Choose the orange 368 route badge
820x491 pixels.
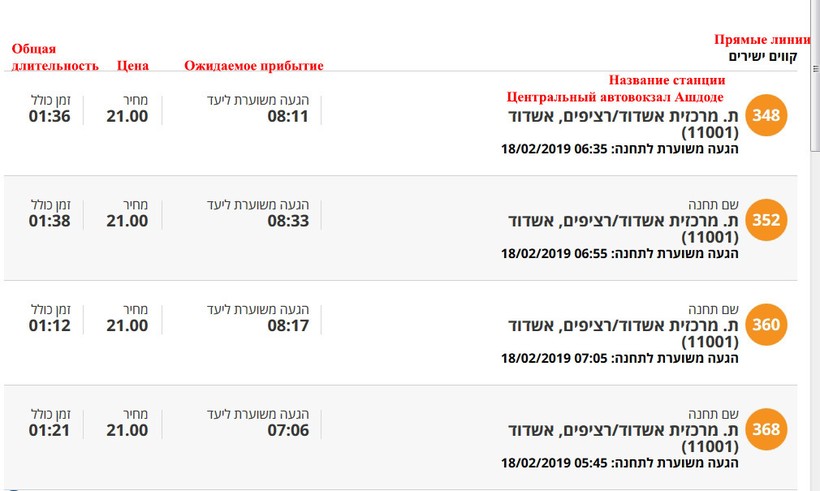coord(767,429)
